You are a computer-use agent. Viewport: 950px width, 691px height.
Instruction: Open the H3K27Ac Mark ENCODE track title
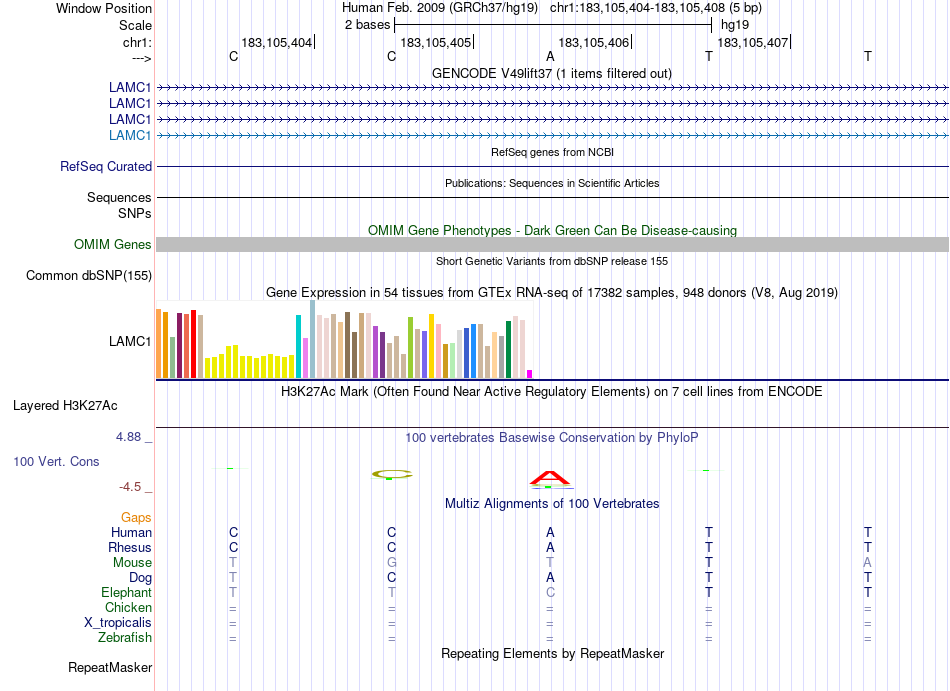(552, 391)
